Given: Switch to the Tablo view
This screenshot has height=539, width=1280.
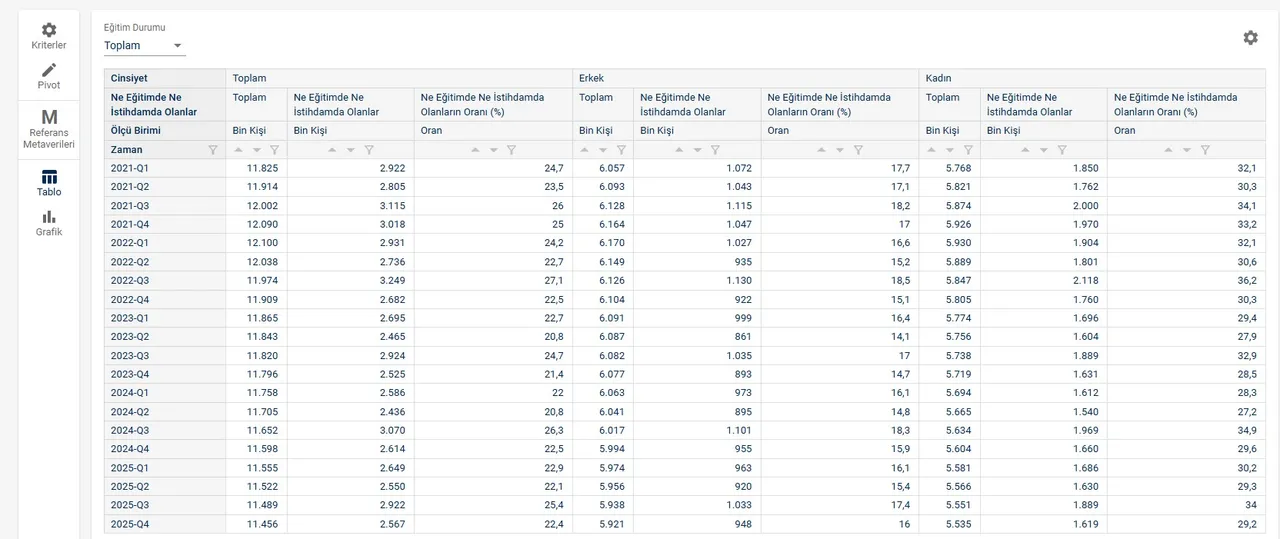Looking at the screenshot, I should pyautogui.click(x=48, y=183).
